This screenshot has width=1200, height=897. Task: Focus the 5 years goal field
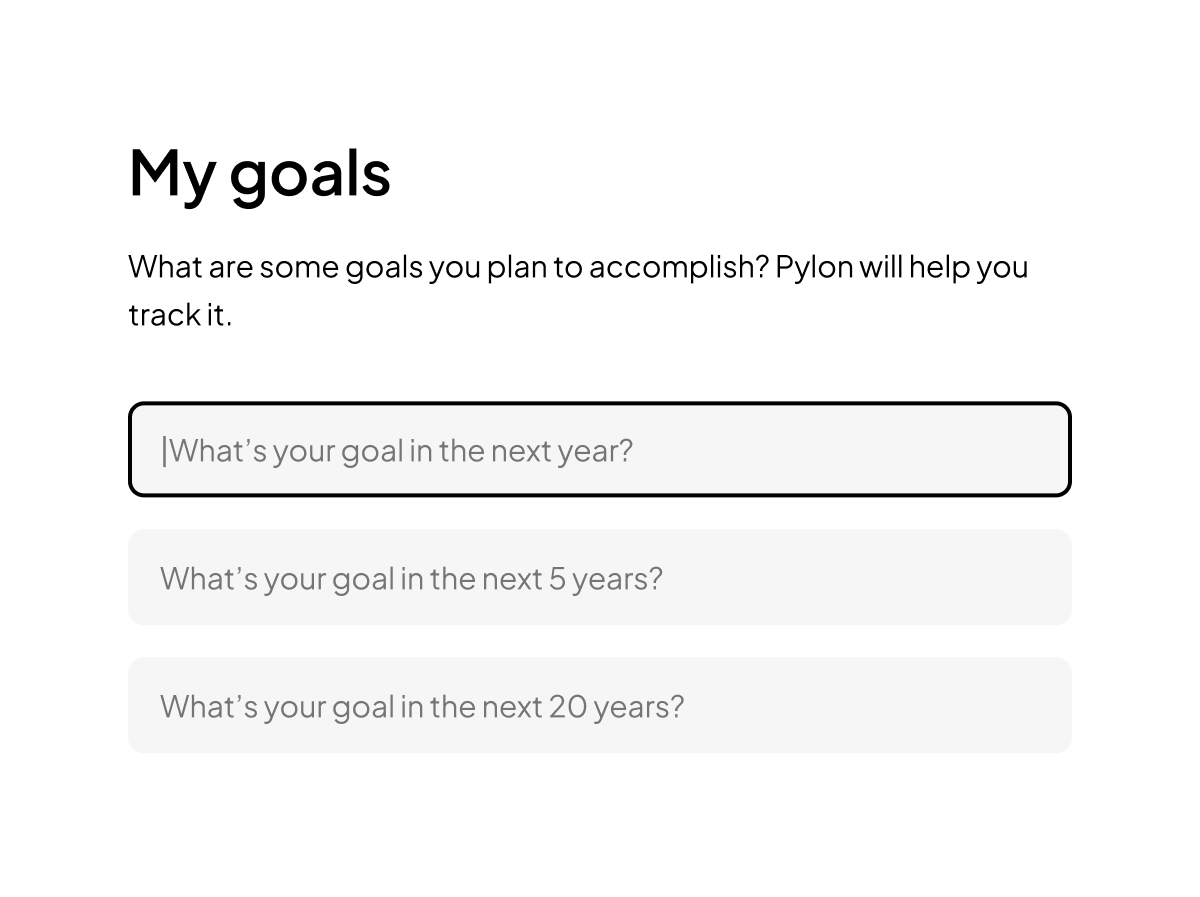pos(600,578)
